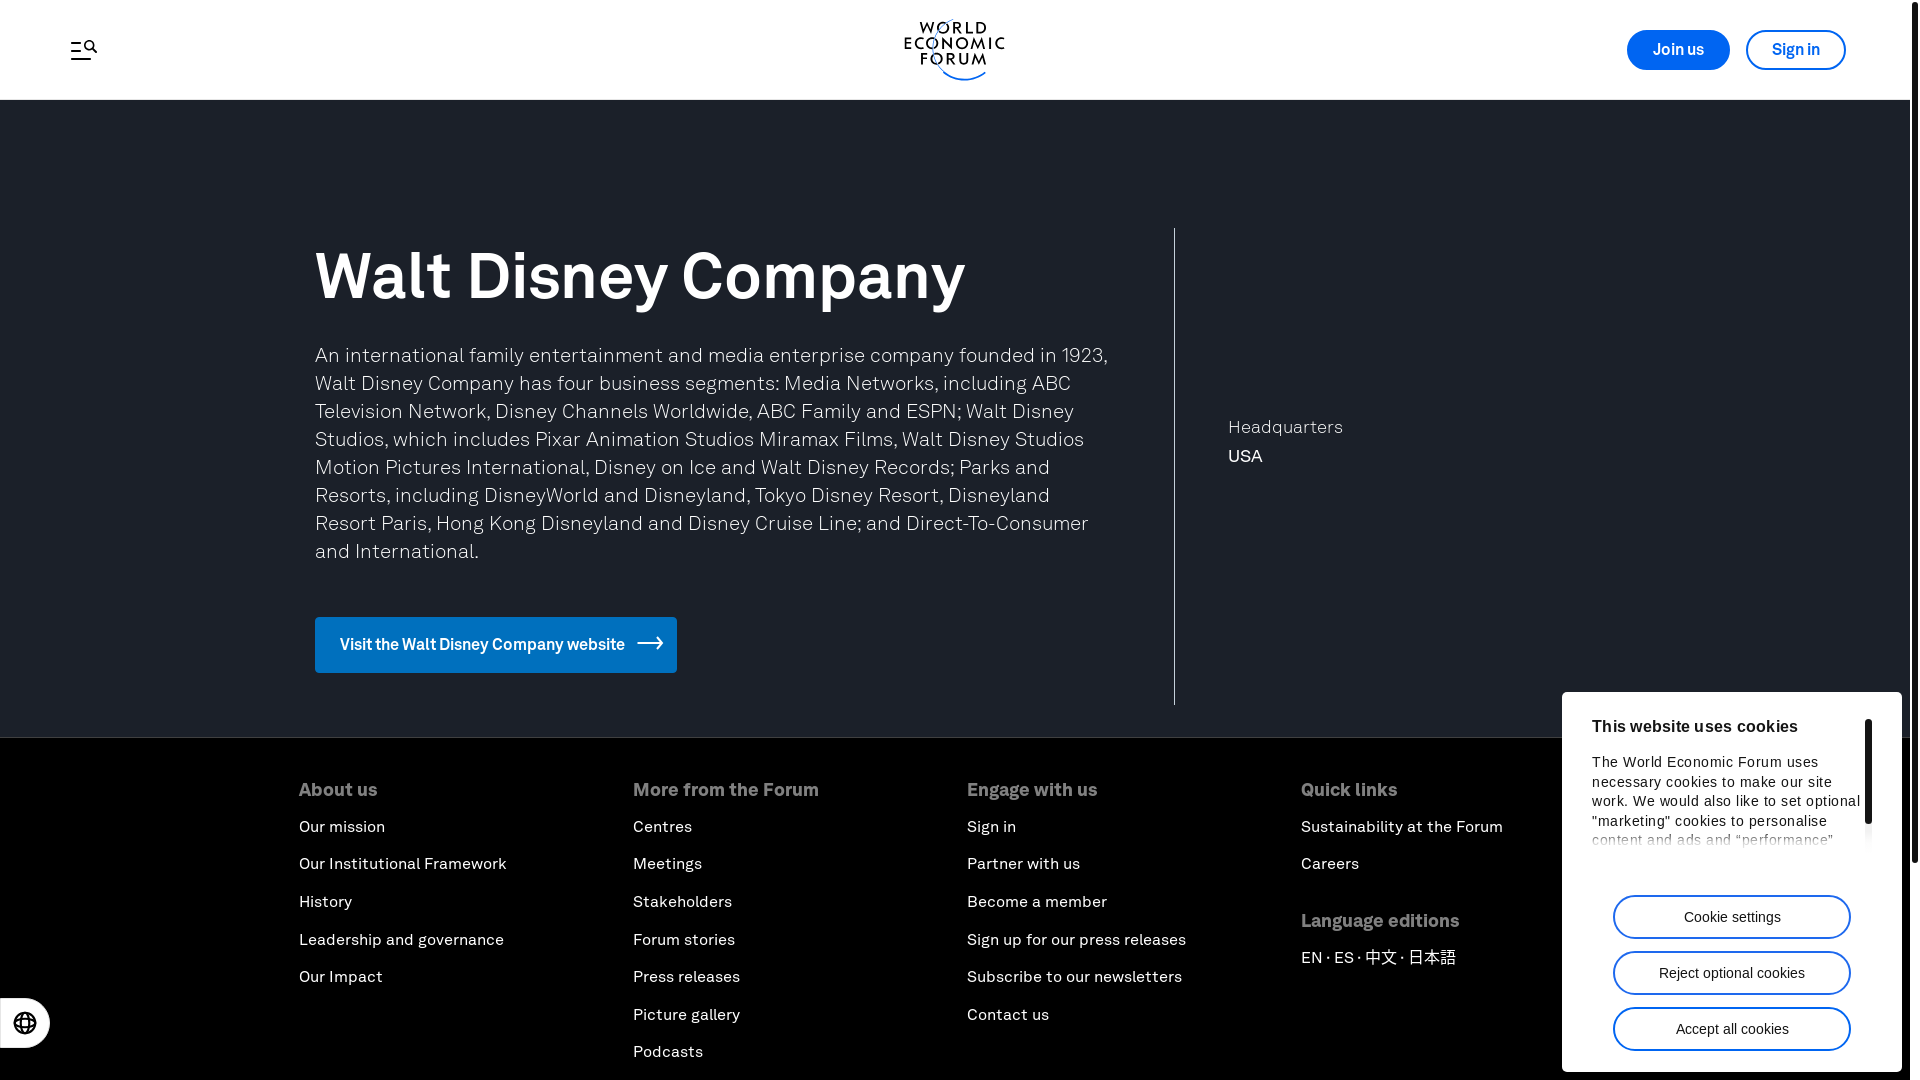Switch to the EN language edition

1312,958
